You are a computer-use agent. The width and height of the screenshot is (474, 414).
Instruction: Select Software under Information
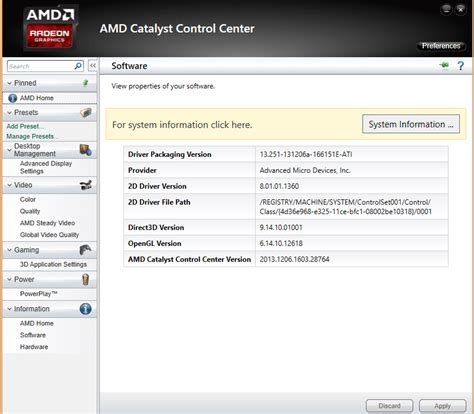(x=33, y=335)
